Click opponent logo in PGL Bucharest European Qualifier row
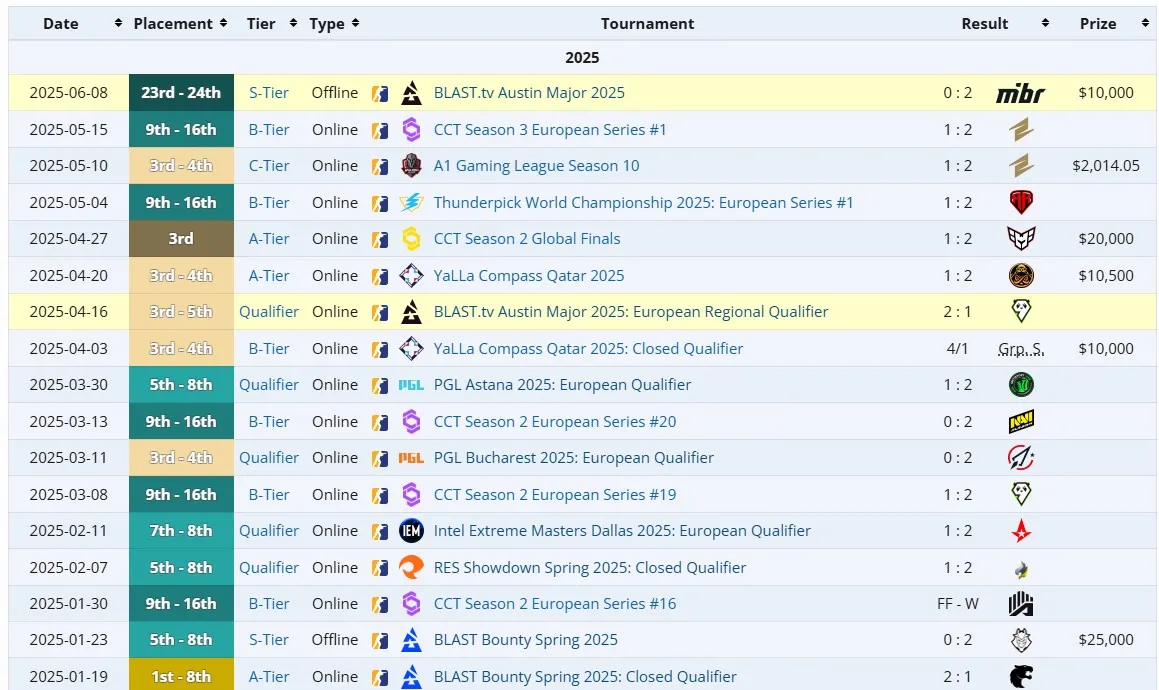This screenshot has width=1159, height=690. (1021, 458)
